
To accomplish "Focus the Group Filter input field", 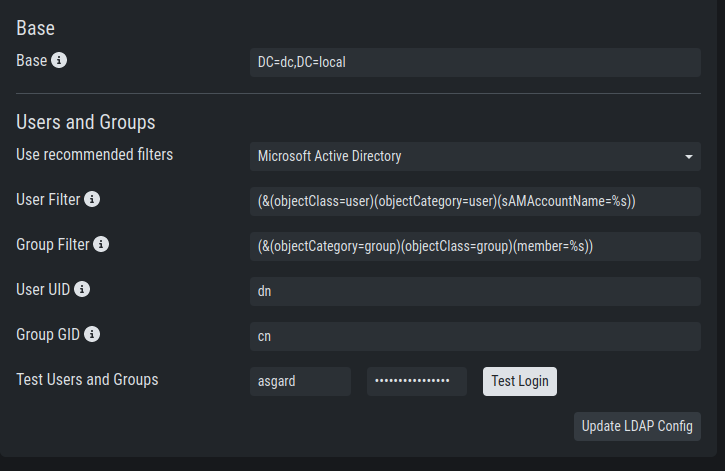I will (475, 246).
